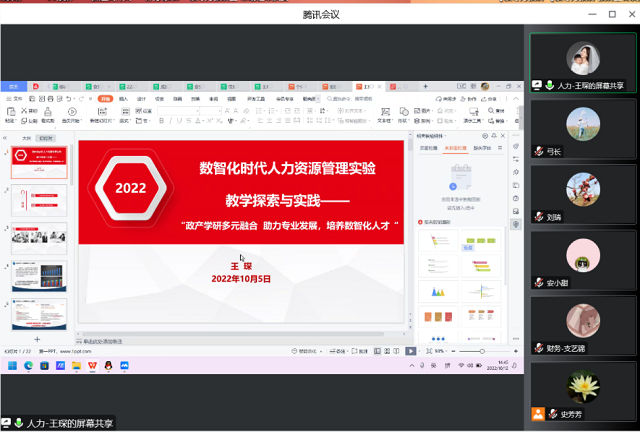The width and height of the screenshot is (640, 432).
Task: Open the WPS Home tab
Action: coord(14,87)
